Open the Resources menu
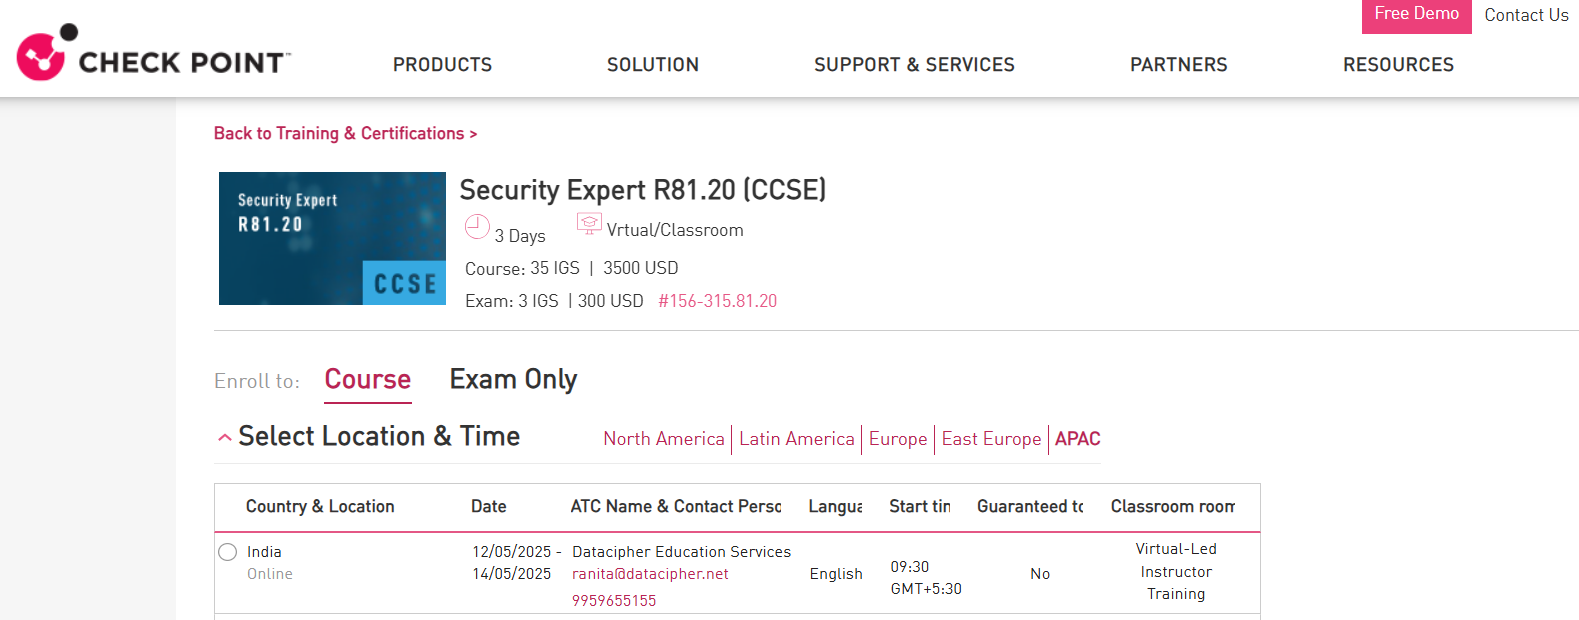Viewport: 1579px width, 620px height. (x=1398, y=65)
